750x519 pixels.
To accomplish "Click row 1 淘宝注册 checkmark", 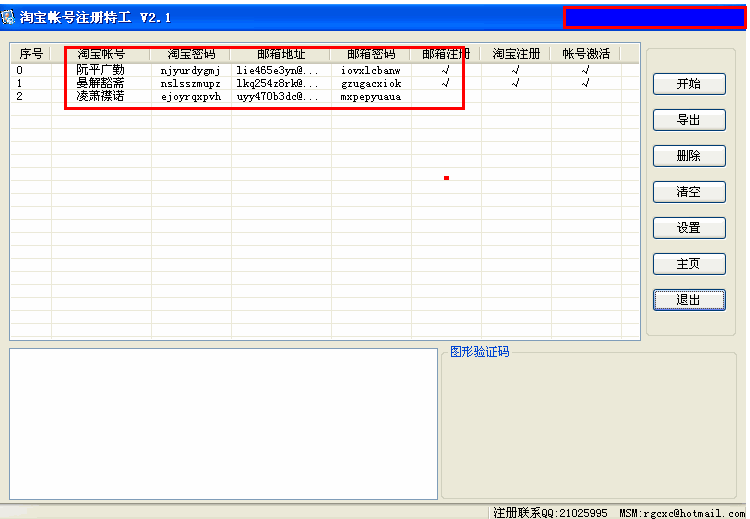I will click(516, 83).
